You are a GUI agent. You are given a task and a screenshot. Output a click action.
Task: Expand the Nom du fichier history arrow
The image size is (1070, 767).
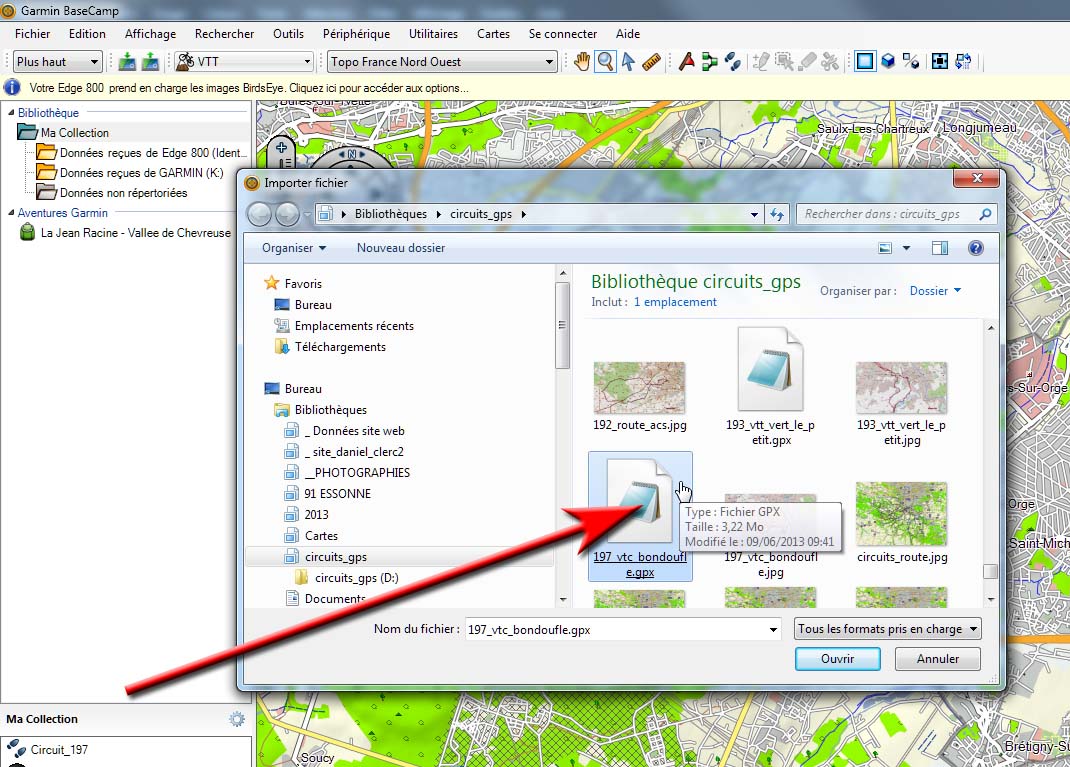(x=773, y=629)
